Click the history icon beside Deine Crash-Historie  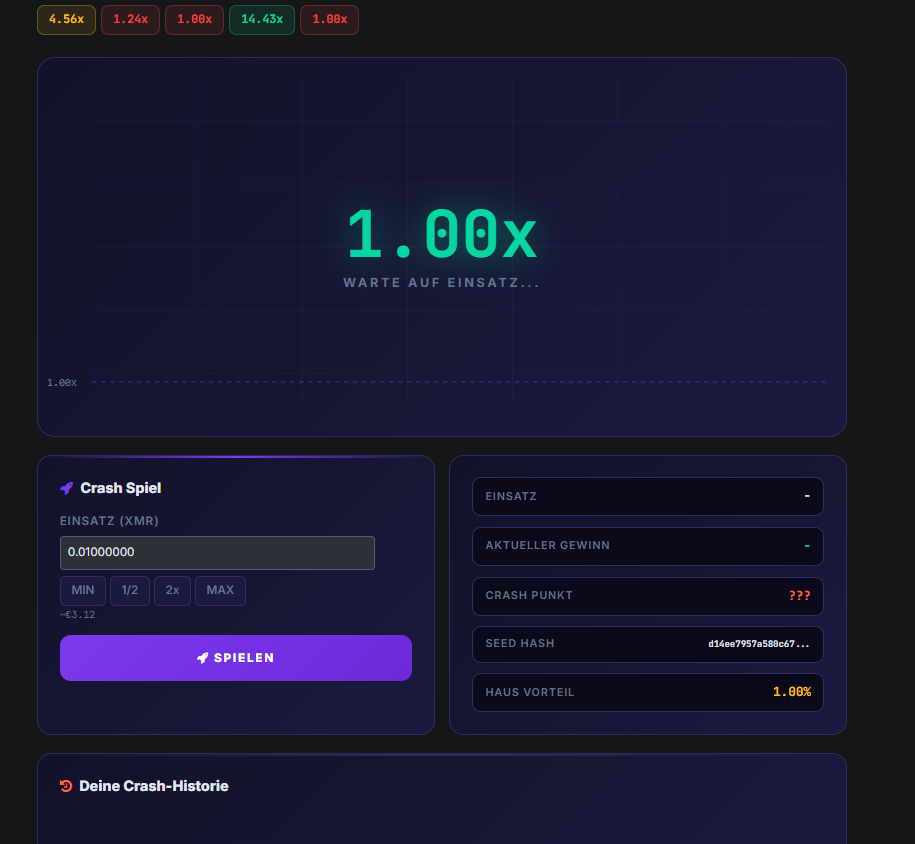pyautogui.click(x=66, y=786)
